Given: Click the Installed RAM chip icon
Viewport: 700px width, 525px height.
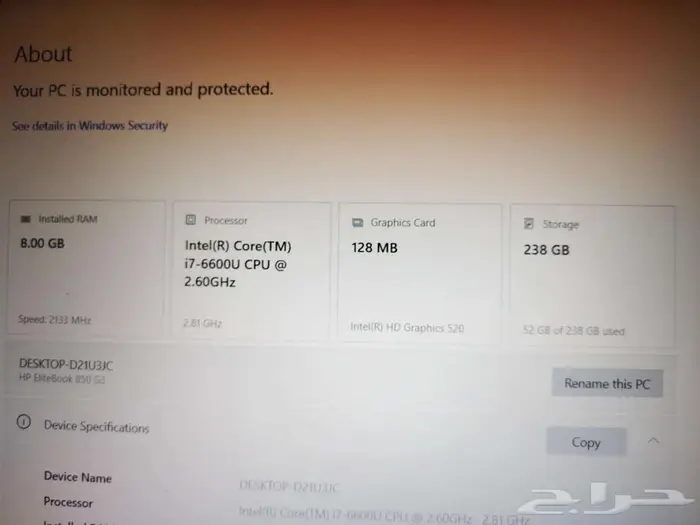Looking at the screenshot, I should (x=26, y=219).
